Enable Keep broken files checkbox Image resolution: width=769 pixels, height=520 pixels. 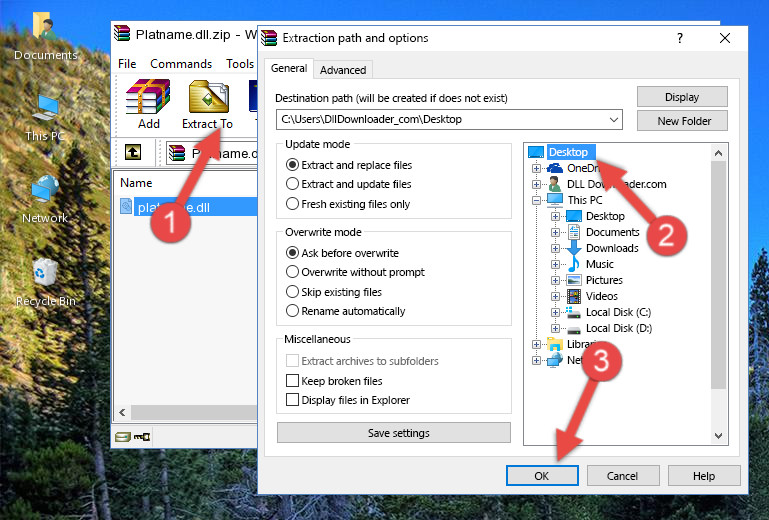tap(292, 381)
